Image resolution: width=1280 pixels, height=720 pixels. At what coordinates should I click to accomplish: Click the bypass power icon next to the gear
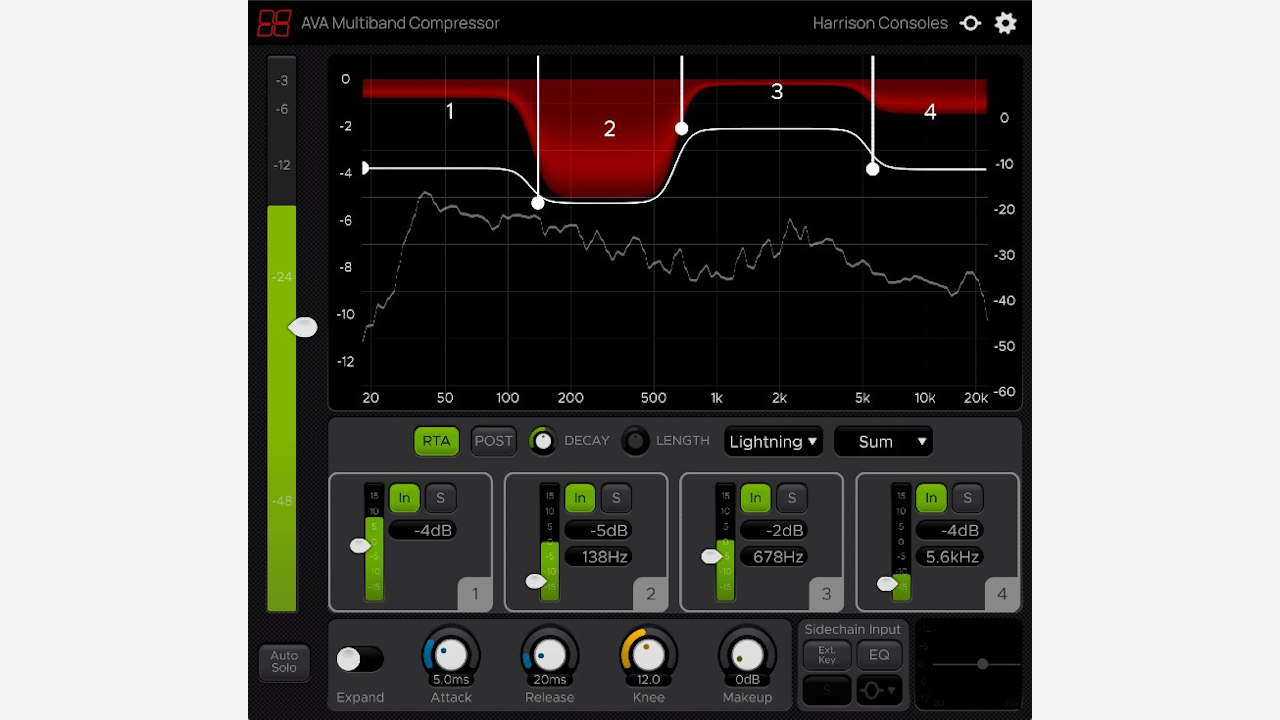coord(969,22)
